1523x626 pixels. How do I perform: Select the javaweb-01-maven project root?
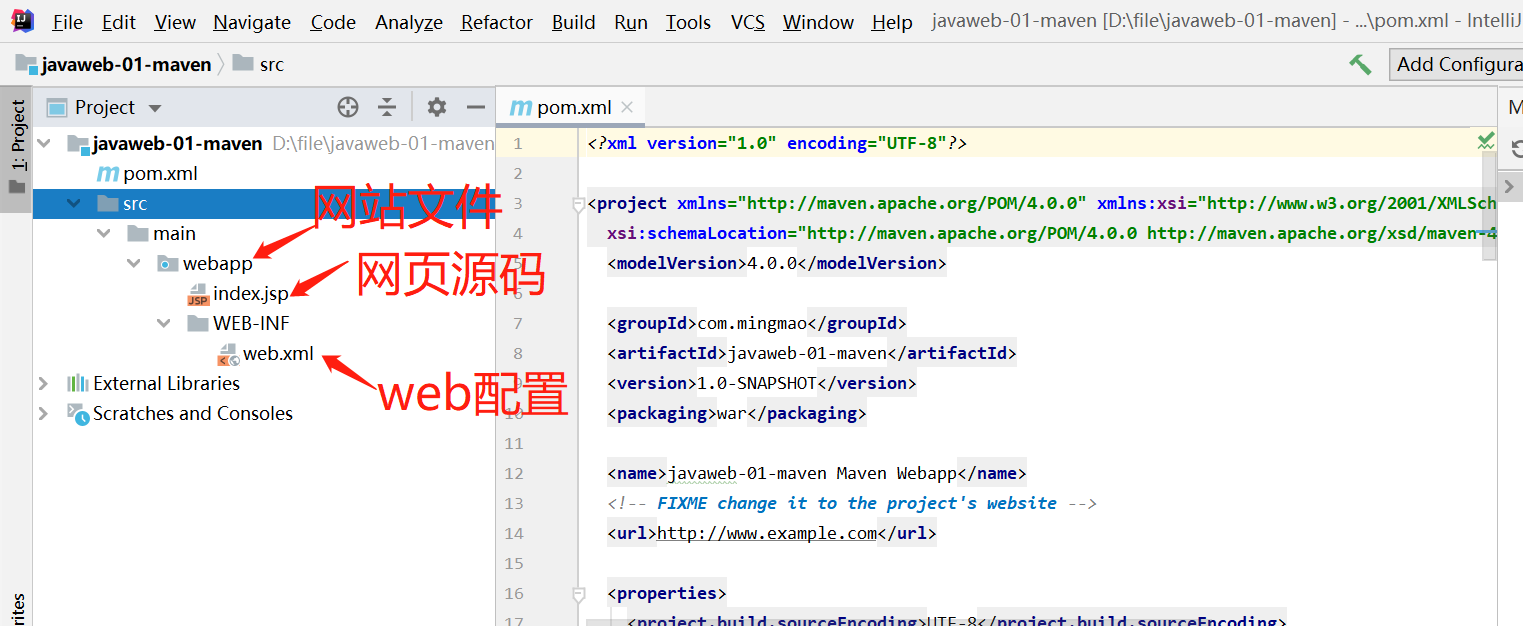[x=177, y=144]
